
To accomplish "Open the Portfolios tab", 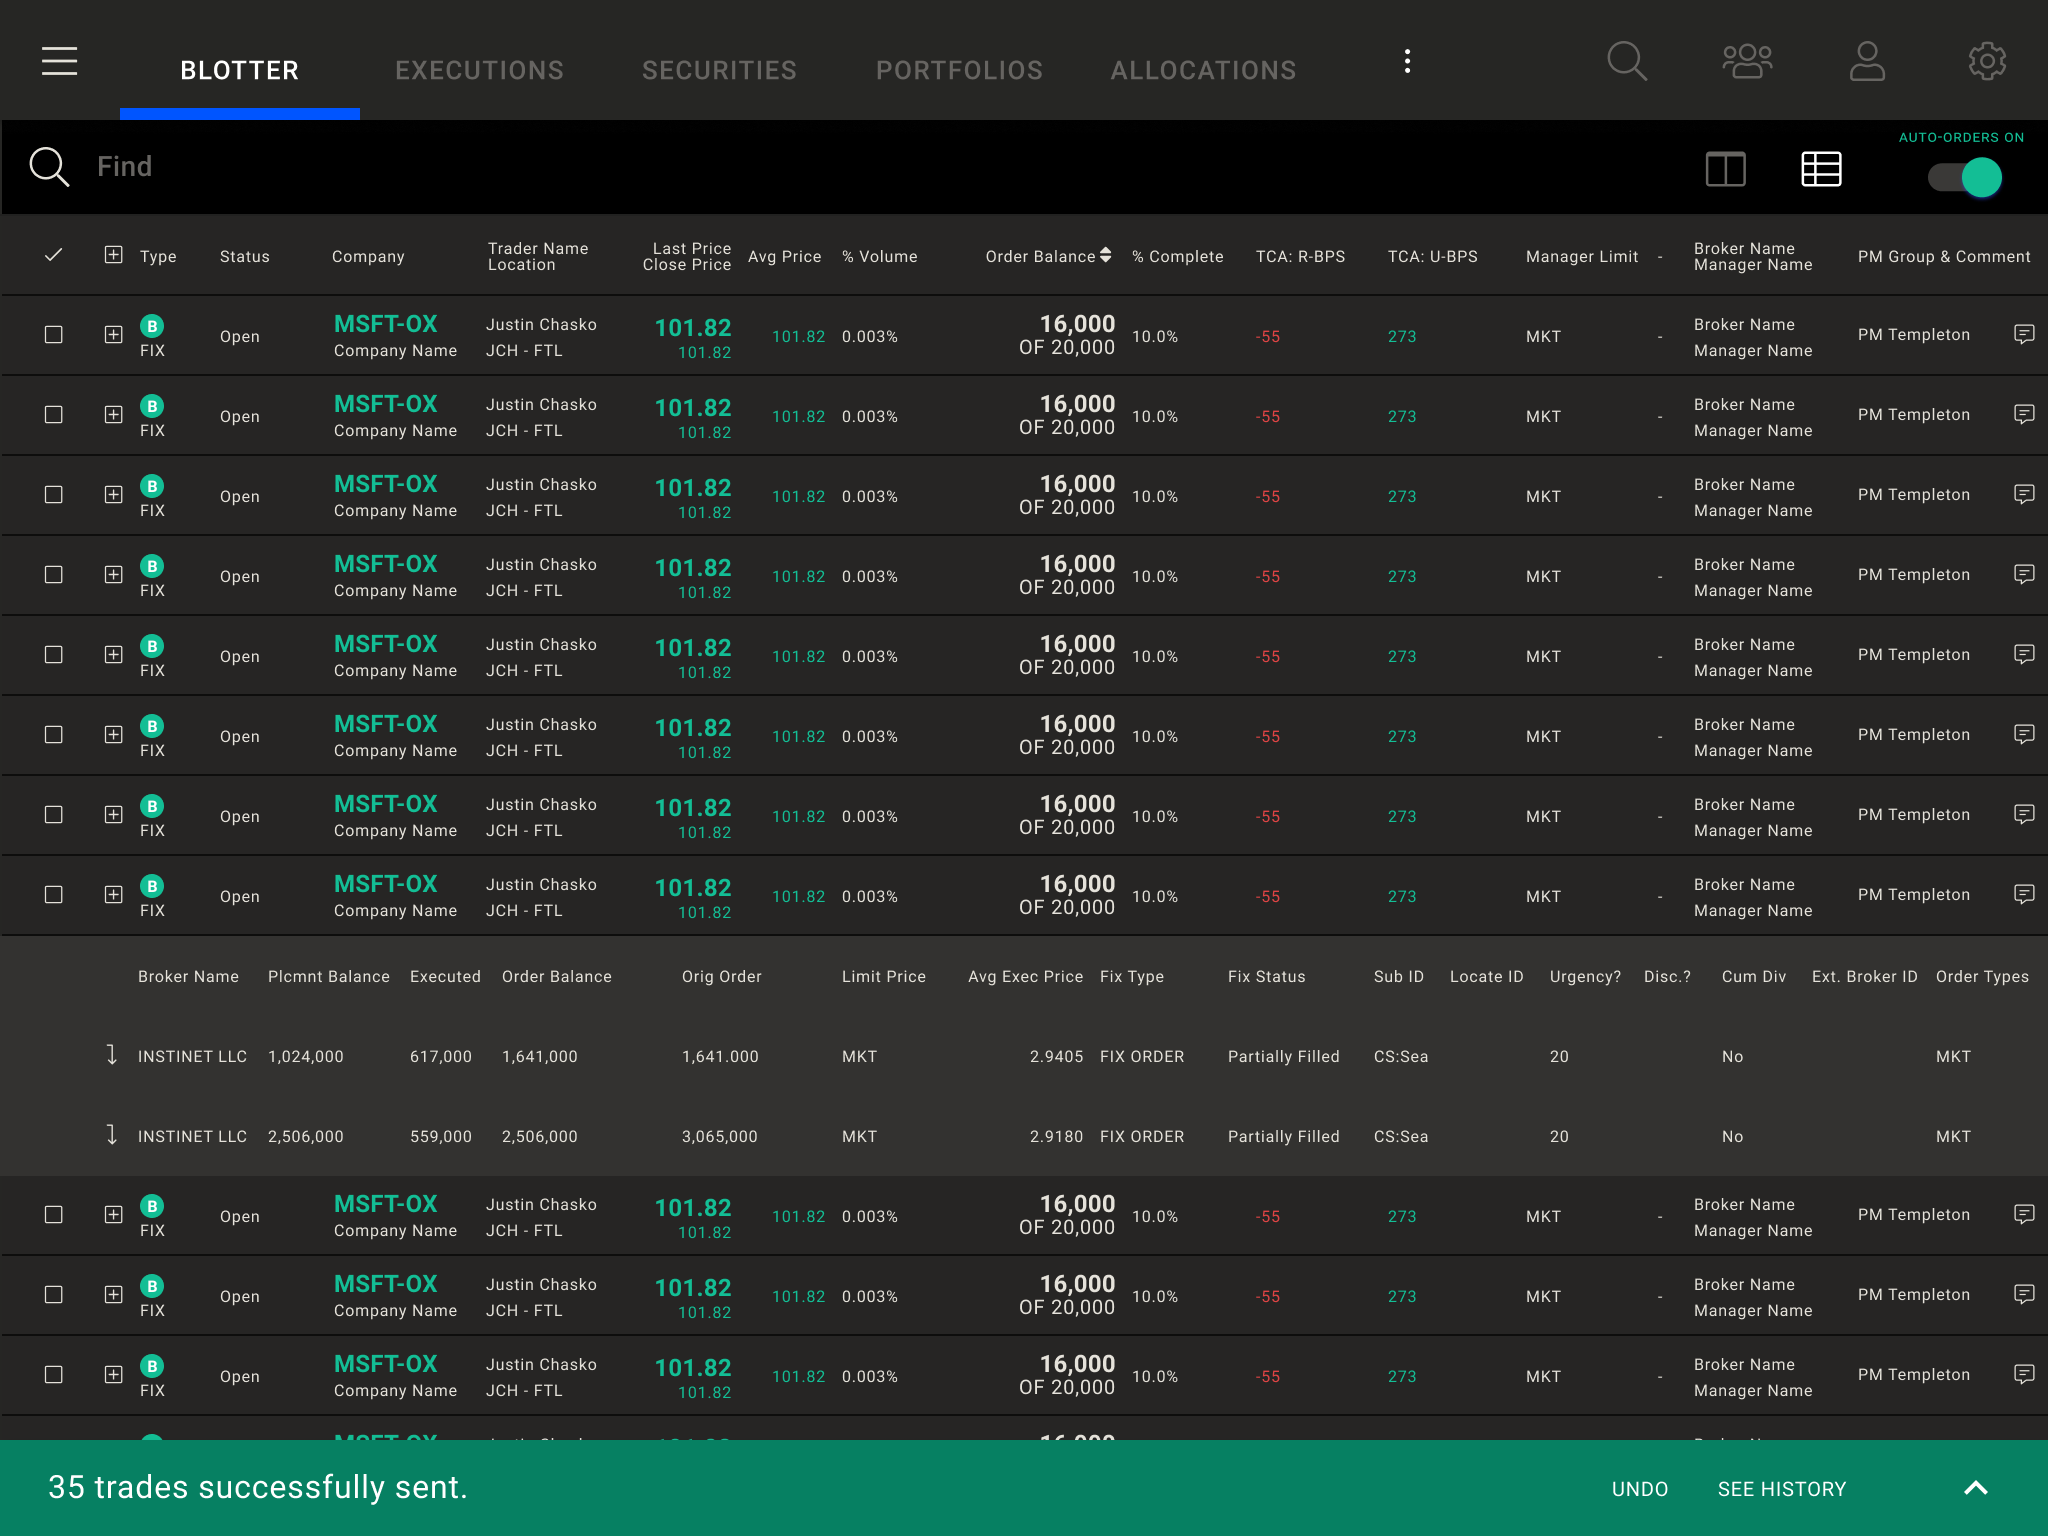I will pyautogui.click(x=959, y=70).
